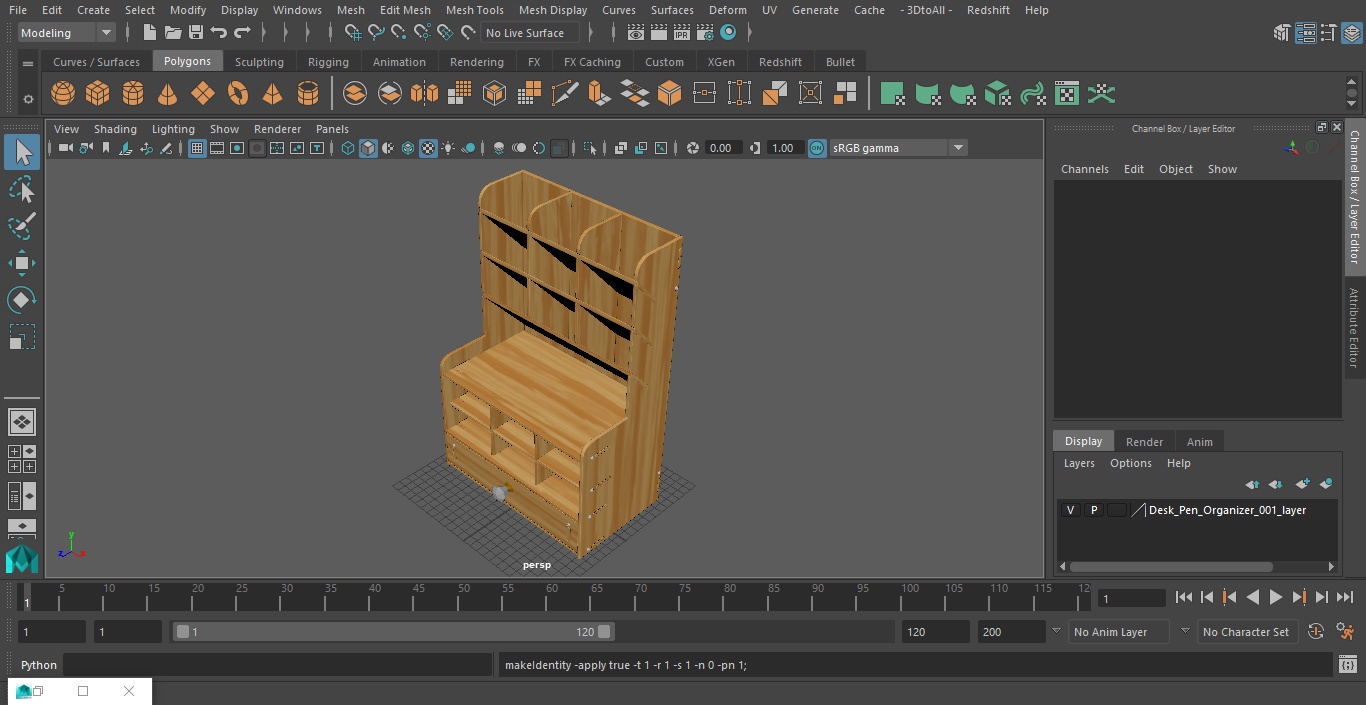Image resolution: width=1366 pixels, height=705 pixels.
Task: Toggle playback P box of the layer
Action: click(x=1094, y=510)
